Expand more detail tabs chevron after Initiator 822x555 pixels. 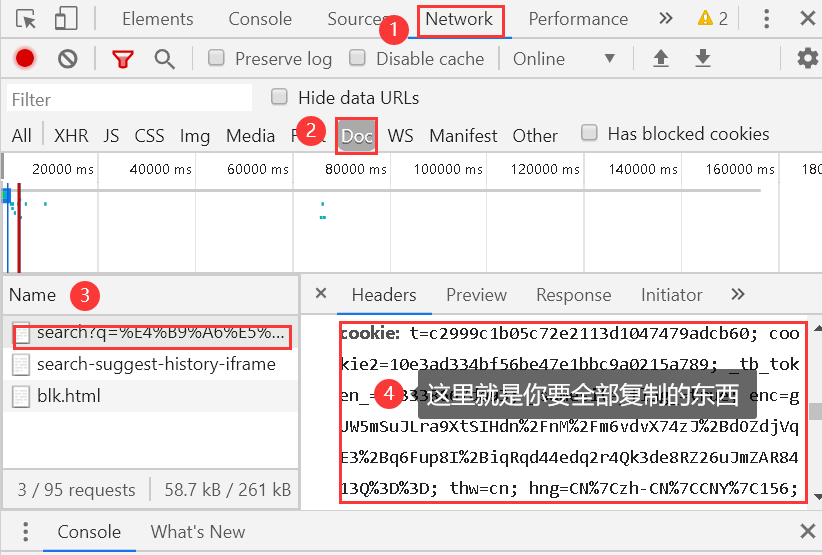coord(738,294)
